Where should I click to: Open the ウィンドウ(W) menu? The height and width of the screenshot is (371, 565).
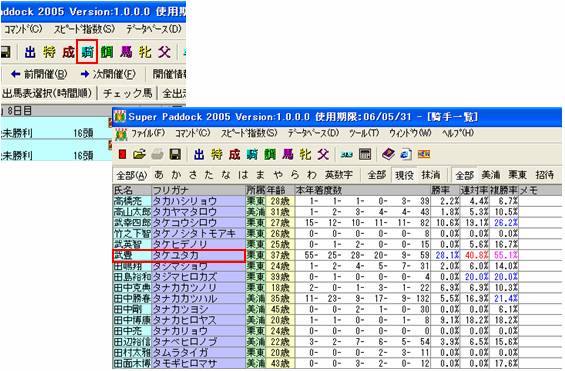click(x=410, y=134)
